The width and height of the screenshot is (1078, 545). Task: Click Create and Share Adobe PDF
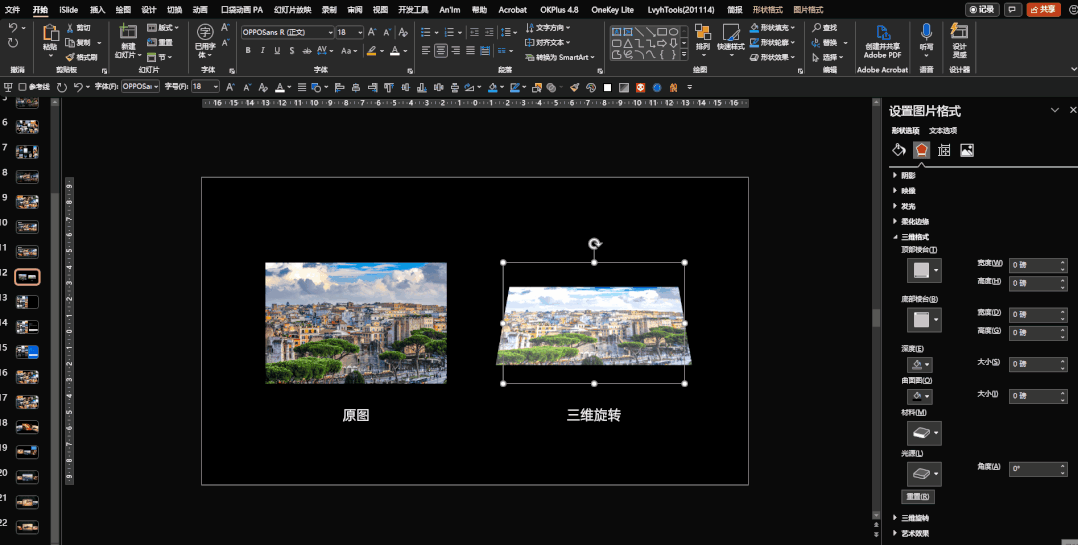tap(883, 41)
